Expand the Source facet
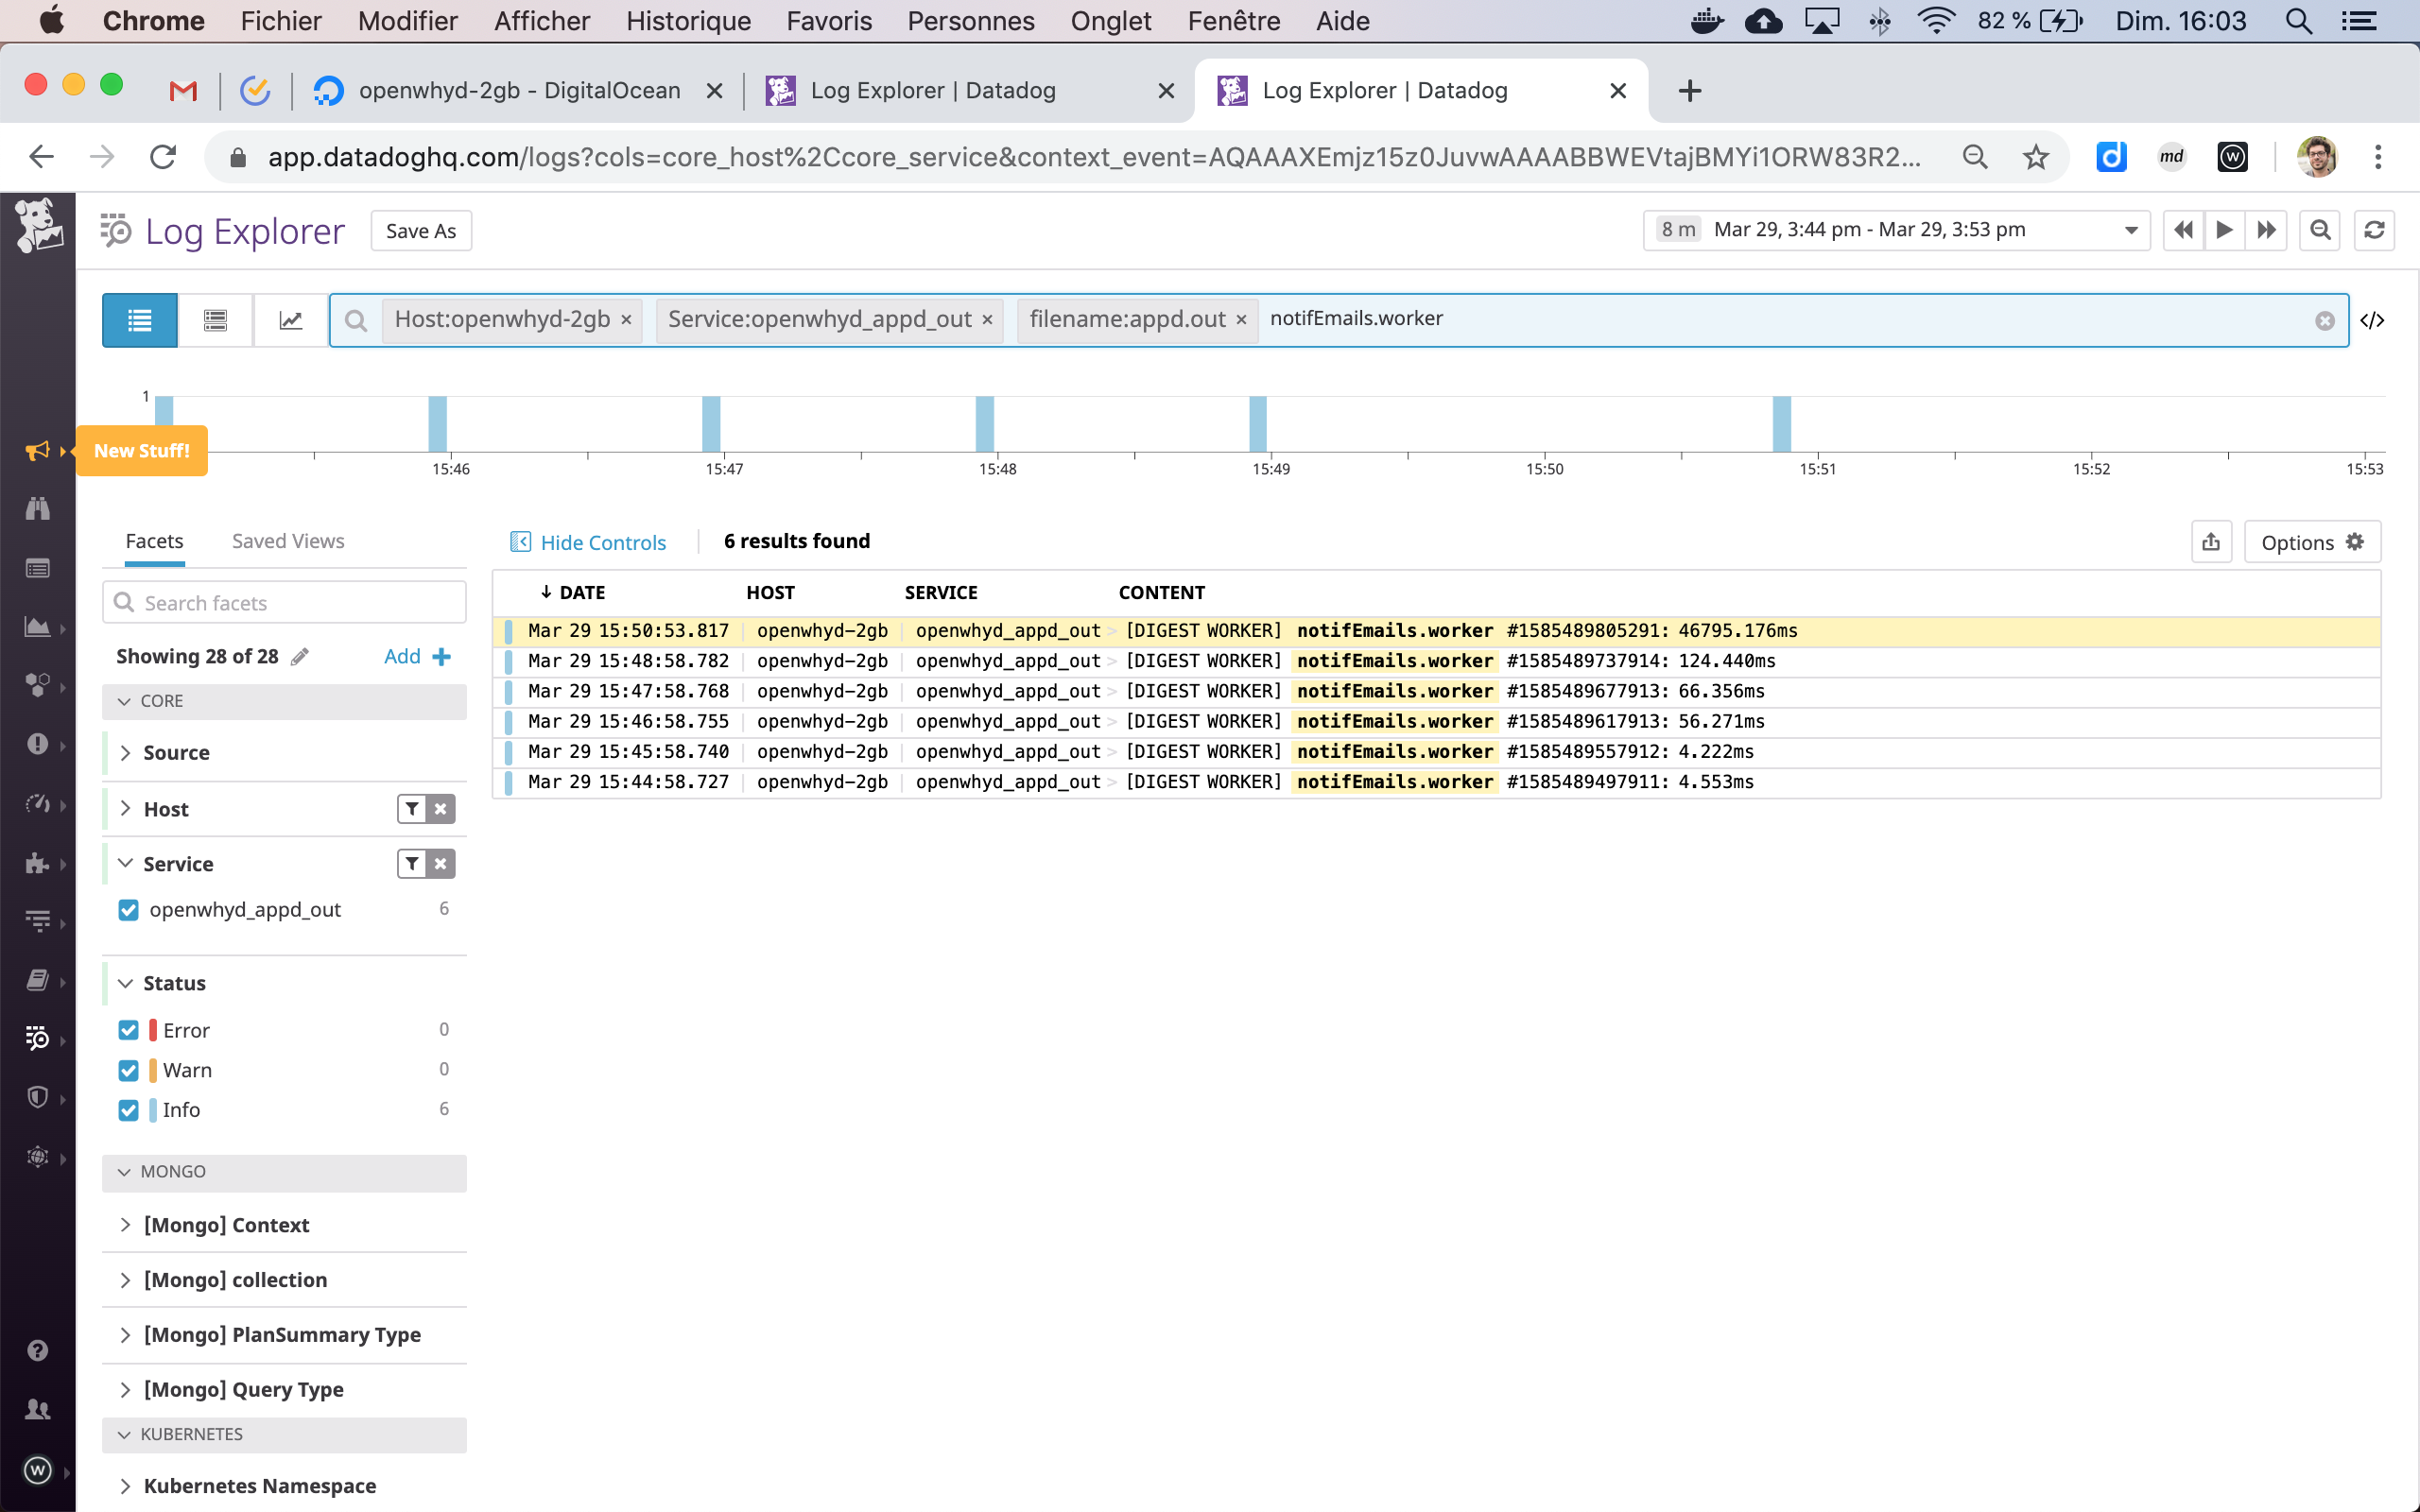 click(x=176, y=753)
